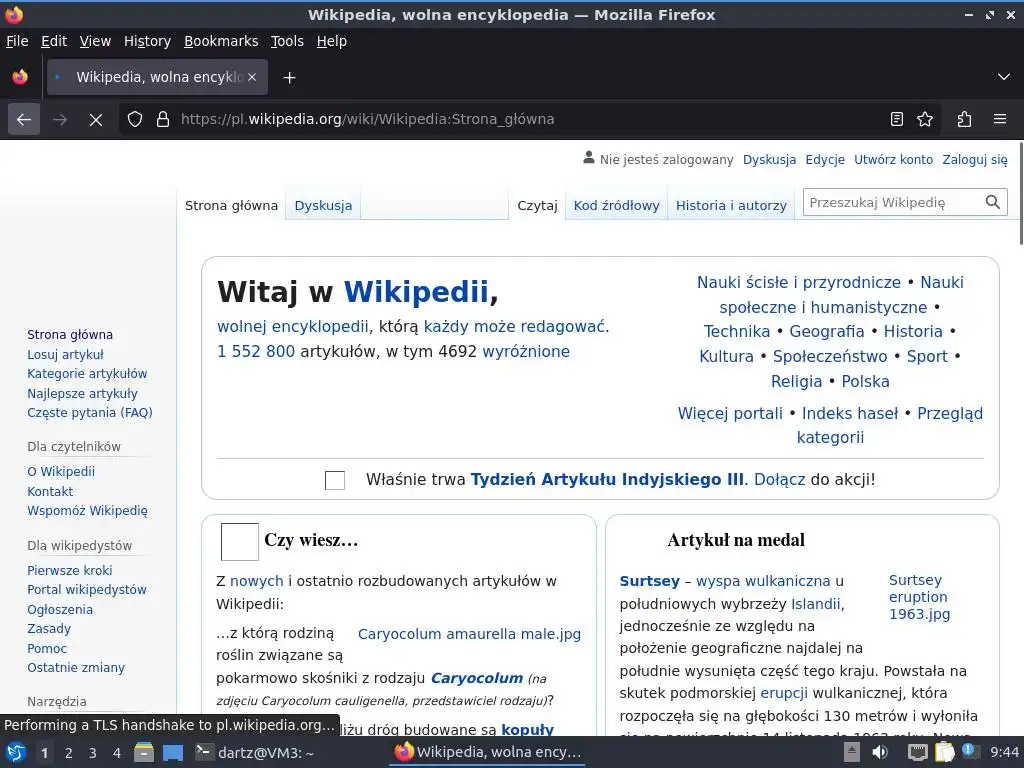This screenshot has height=768, width=1024.
Task: Open the taskbar start menu icon
Action: 15,752
